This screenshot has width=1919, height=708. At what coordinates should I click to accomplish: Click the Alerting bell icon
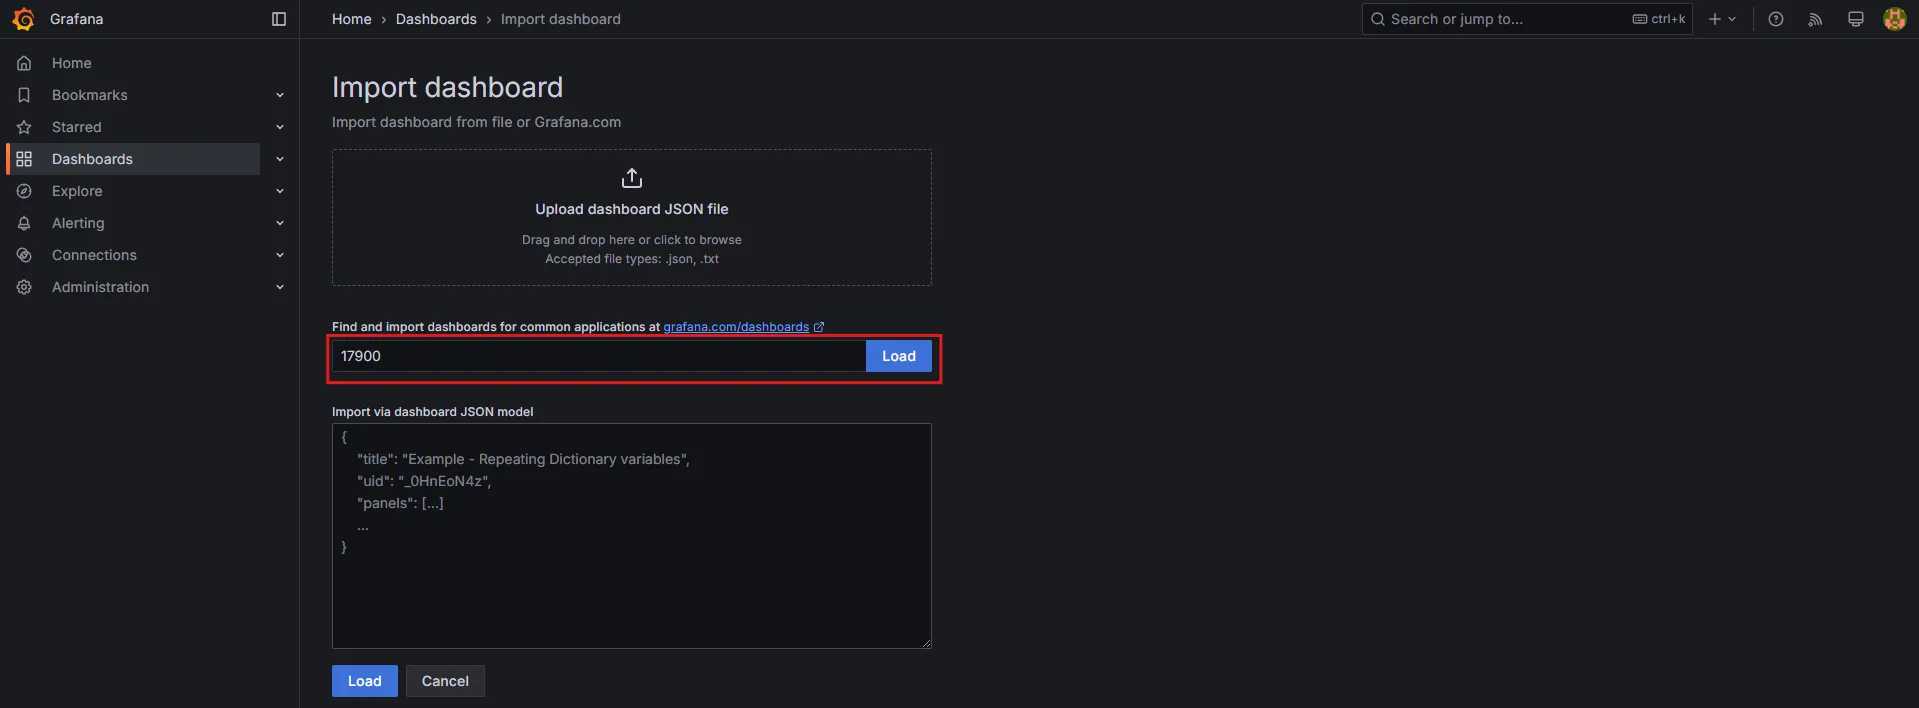[24, 223]
